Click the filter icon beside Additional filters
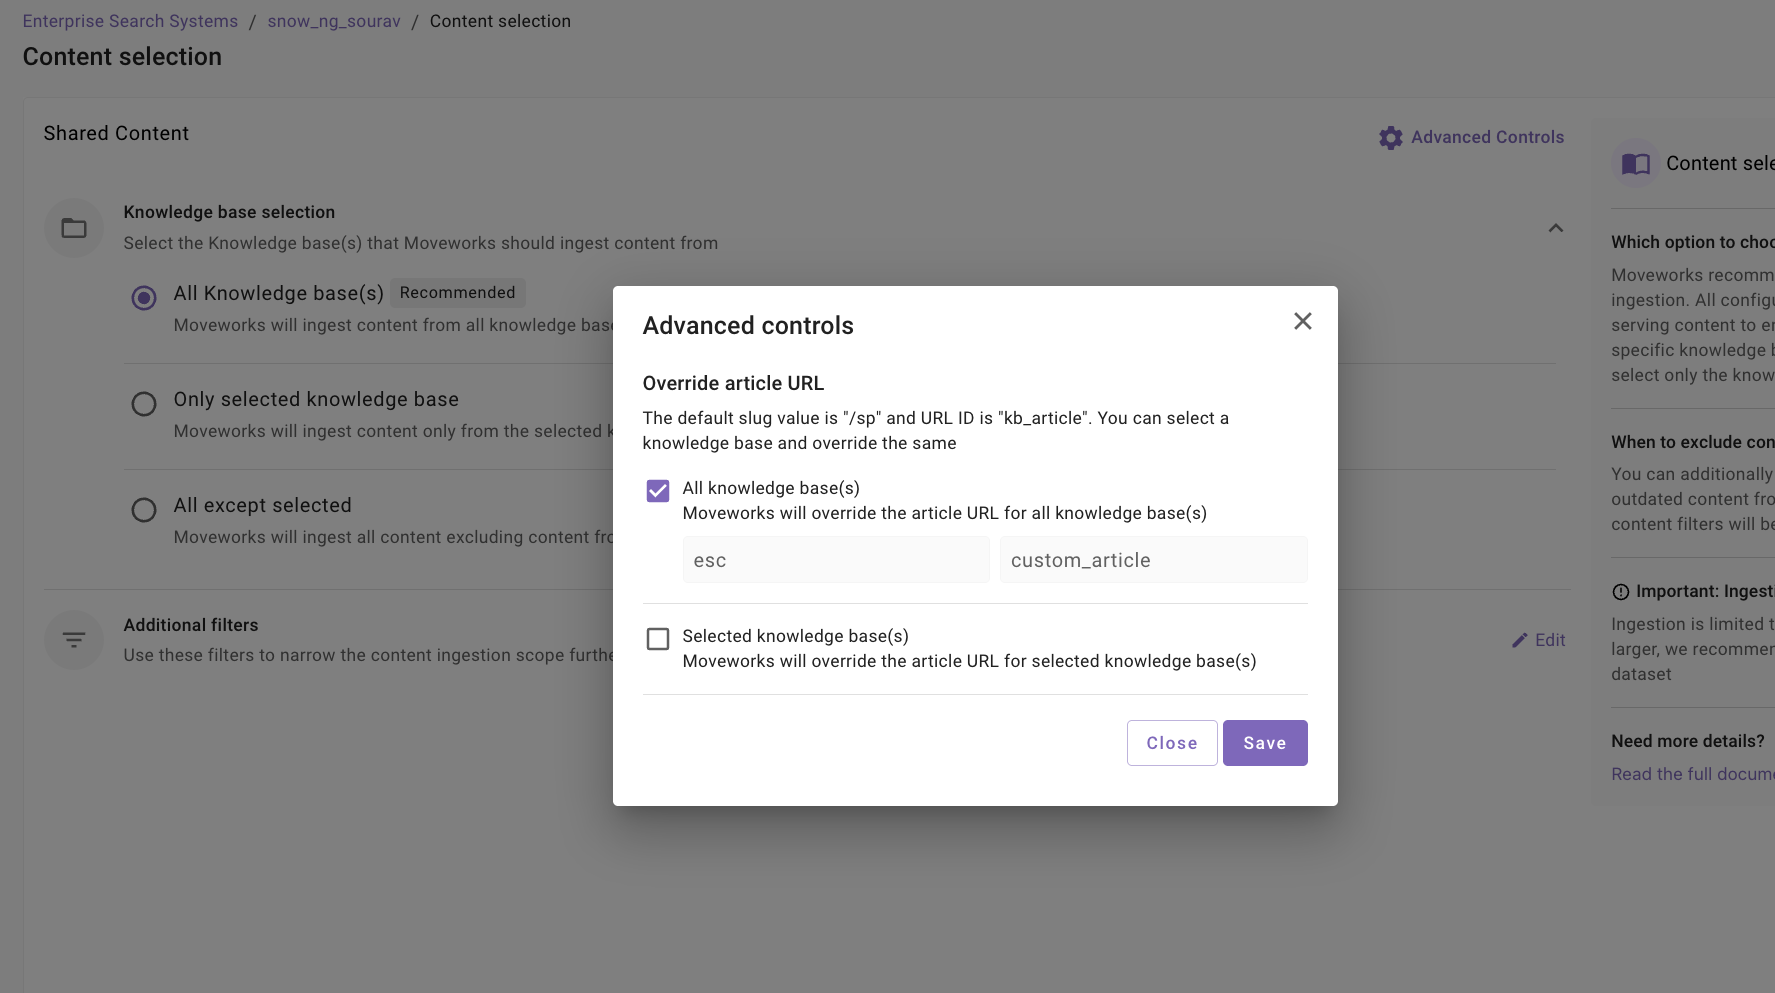Image resolution: width=1775 pixels, height=993 pixels. pyautogui.click(x=74, y=640)
